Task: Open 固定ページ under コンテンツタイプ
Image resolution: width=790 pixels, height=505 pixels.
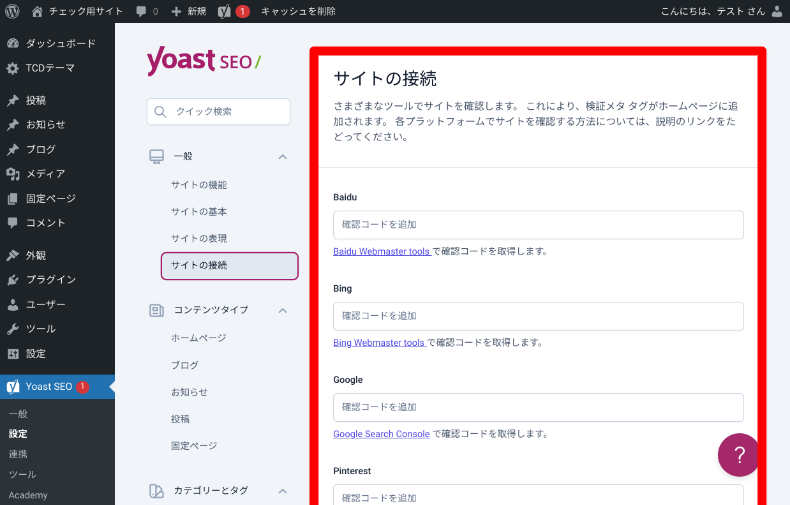Action: pos(194,446)
